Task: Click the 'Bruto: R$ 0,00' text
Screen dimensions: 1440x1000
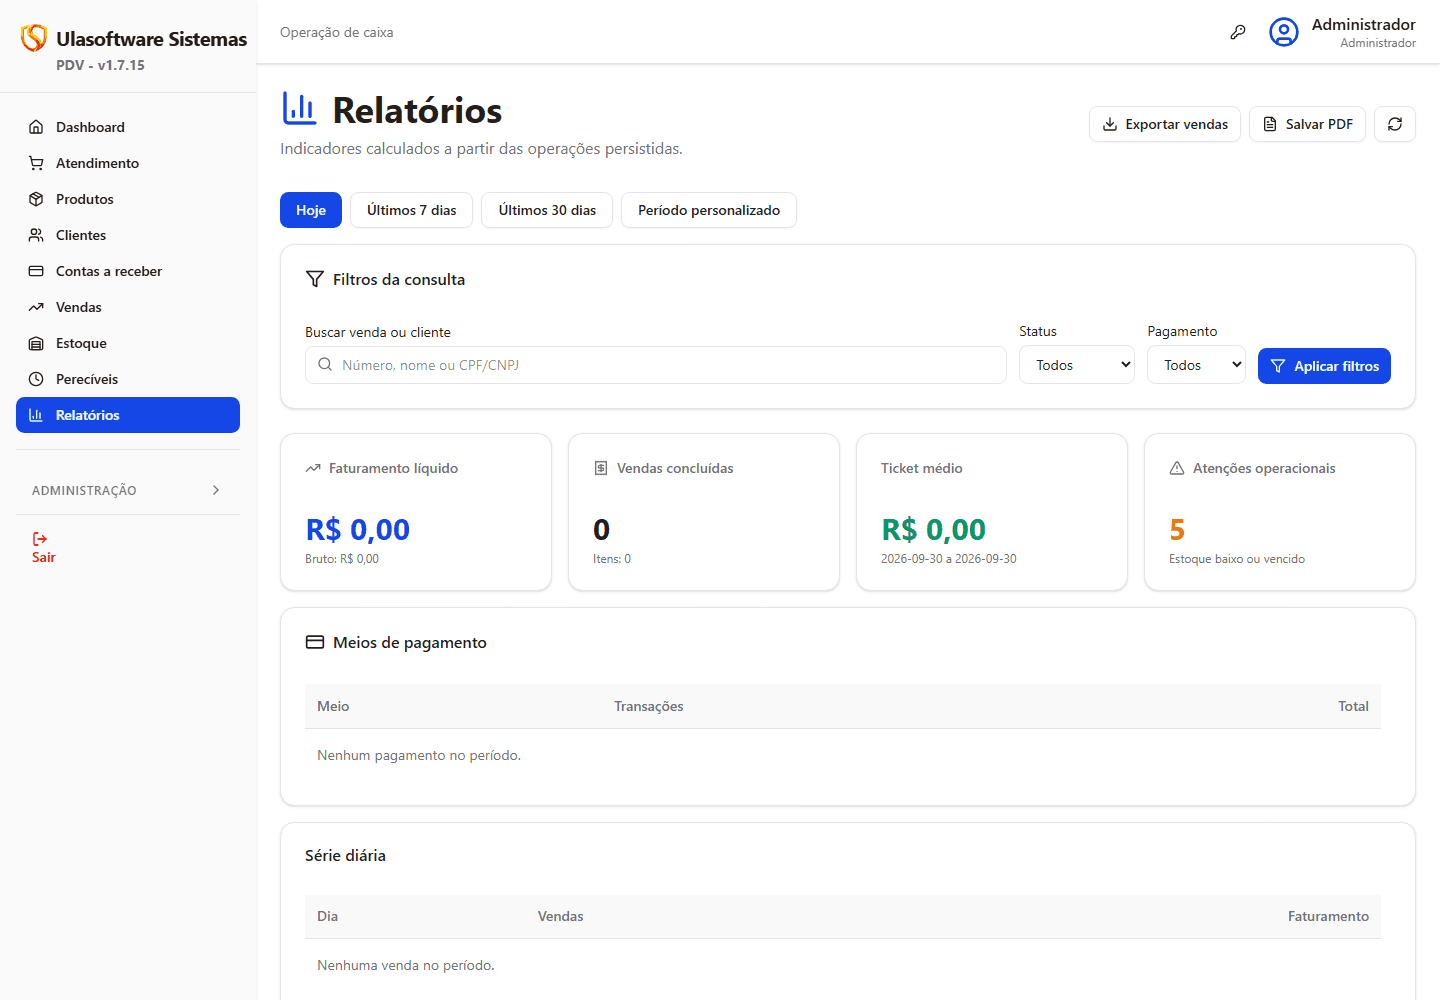Action: point(342,559)
